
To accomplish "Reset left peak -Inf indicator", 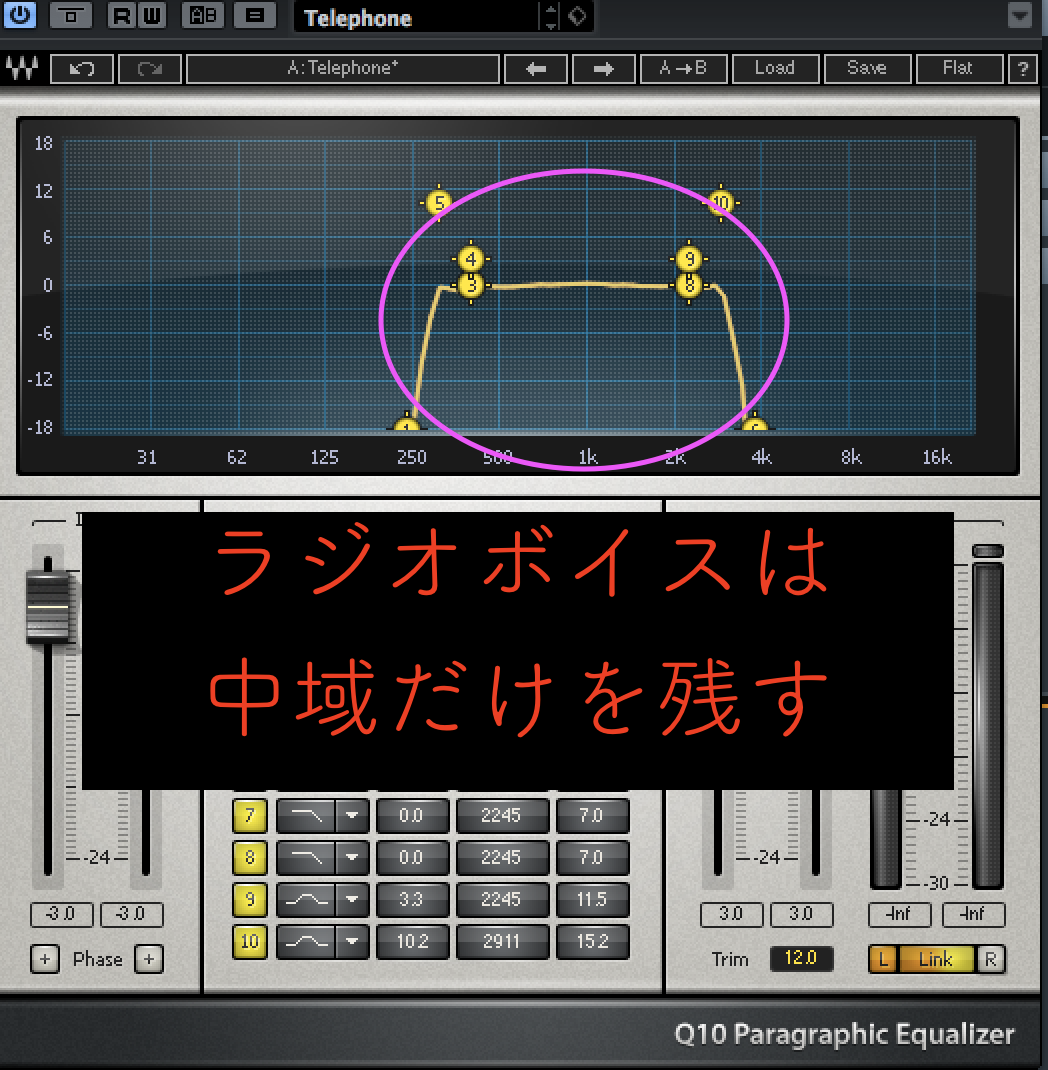I will click(x=900, y=914).
